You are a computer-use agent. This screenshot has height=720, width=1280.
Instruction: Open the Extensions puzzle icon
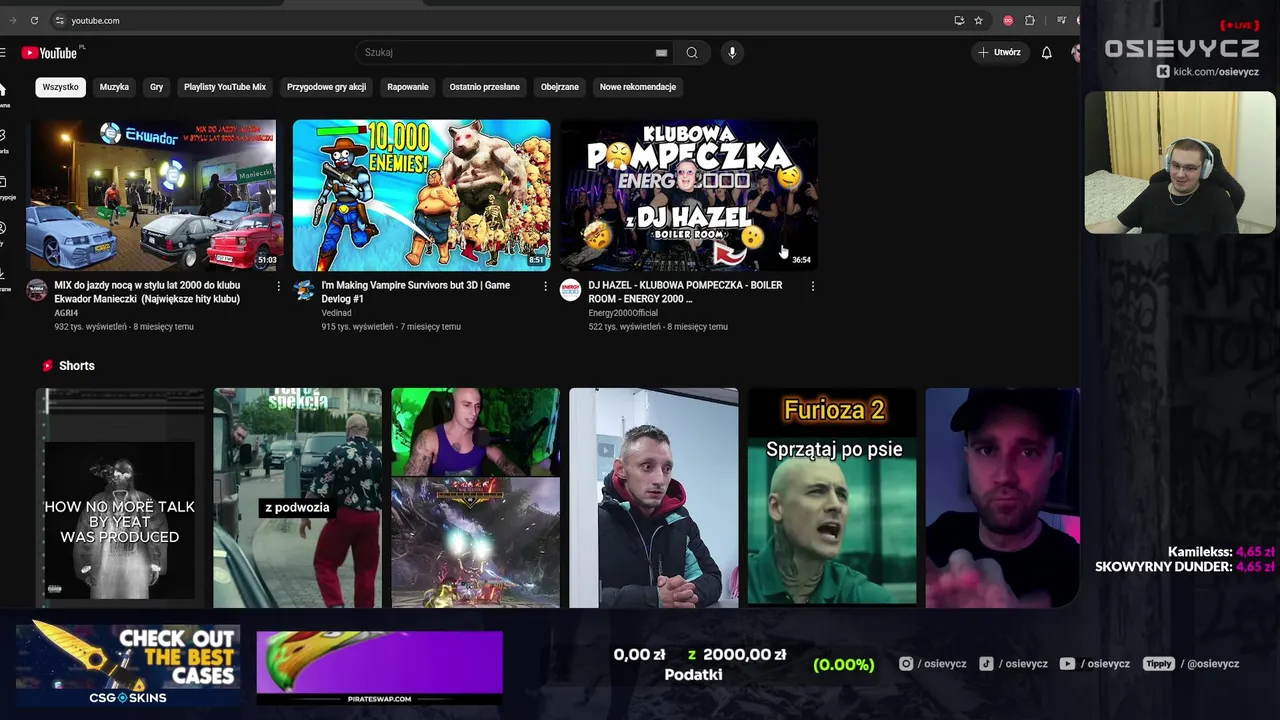tap(1030, 20)
